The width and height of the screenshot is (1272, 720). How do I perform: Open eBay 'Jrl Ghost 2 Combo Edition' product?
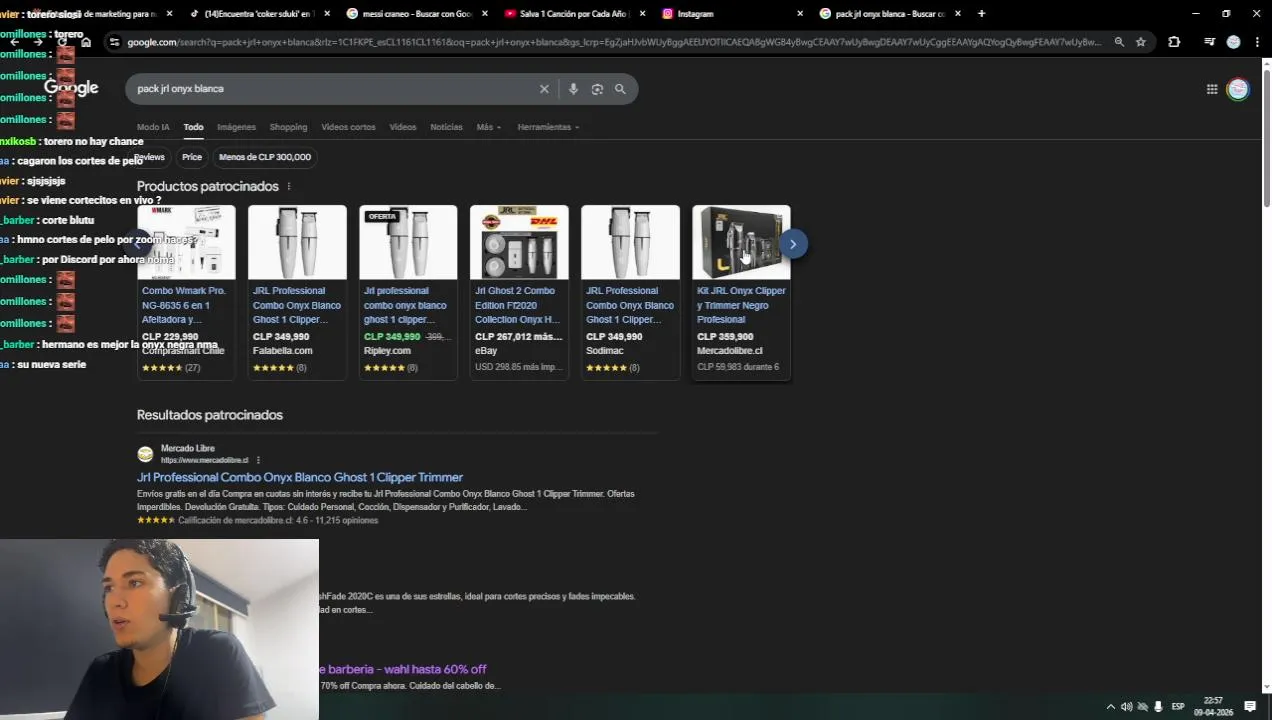click(x=519, y=305)
